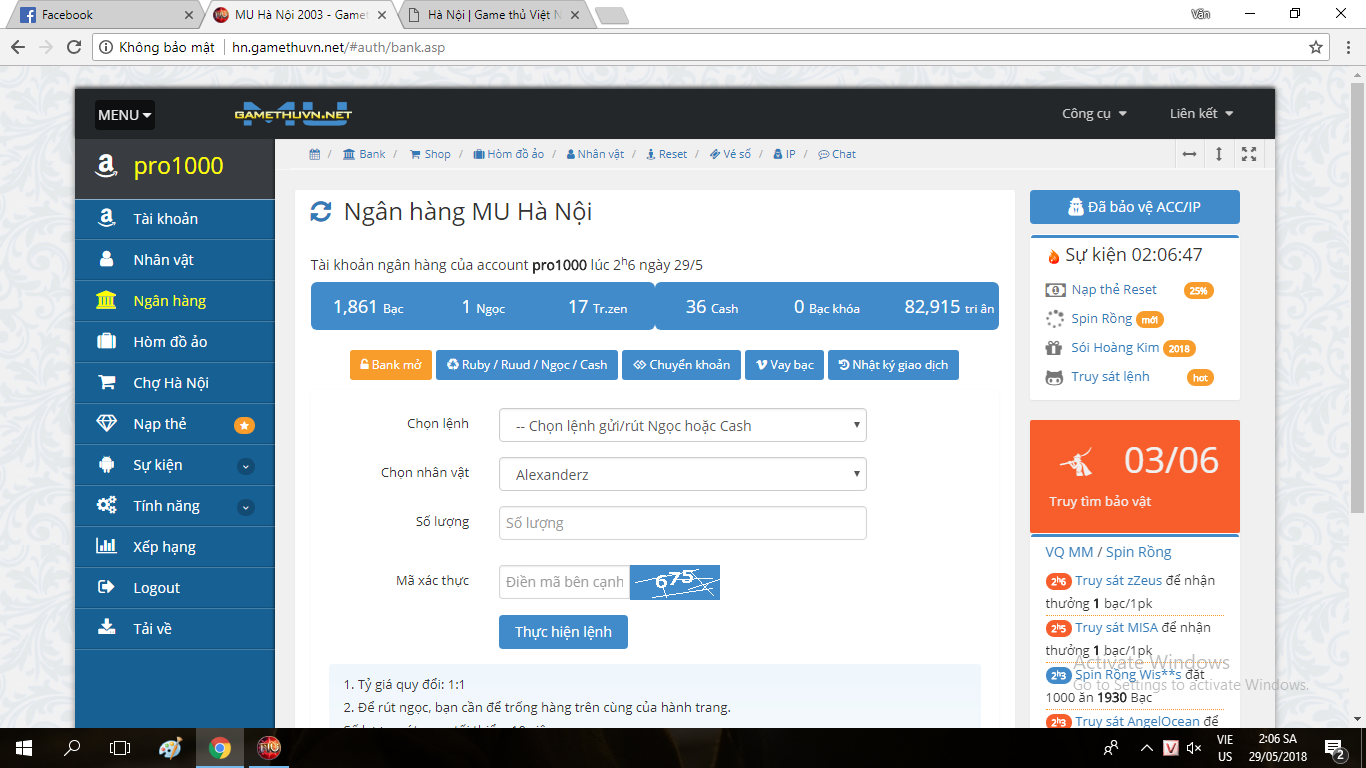Click the star badge on Nạp thẻ

(x=244, y=425)
